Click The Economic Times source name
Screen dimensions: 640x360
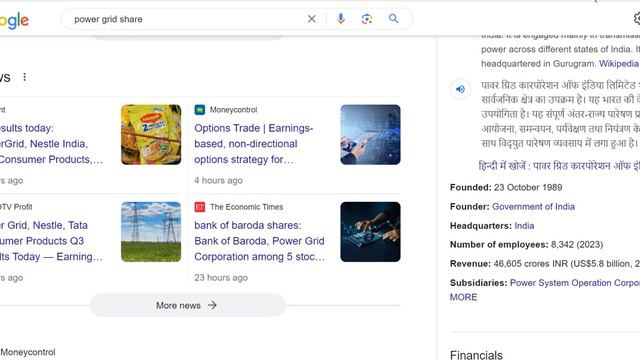(247, 207)
